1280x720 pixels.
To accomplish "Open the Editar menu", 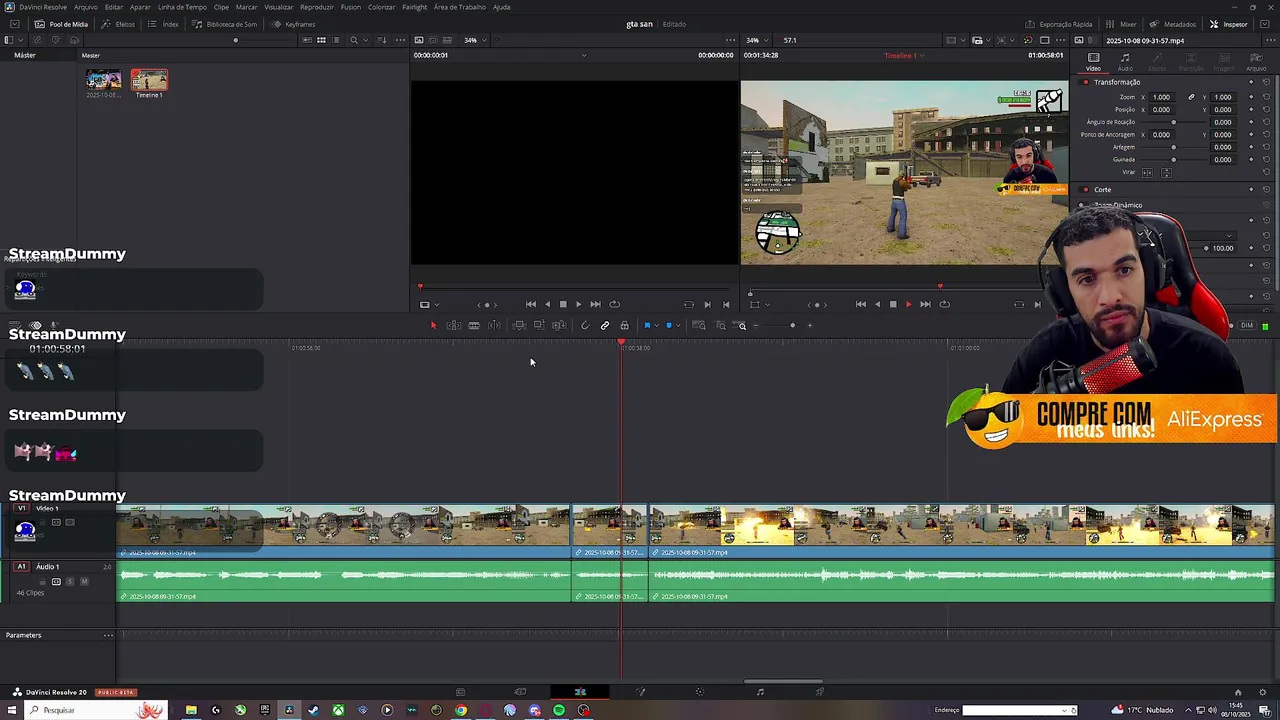I will click(x=114, y=7).
